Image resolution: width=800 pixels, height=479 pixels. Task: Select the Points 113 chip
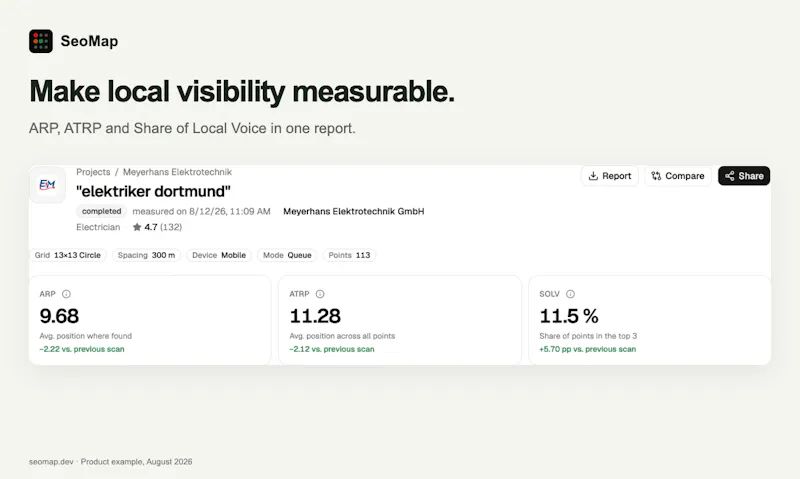349,255
